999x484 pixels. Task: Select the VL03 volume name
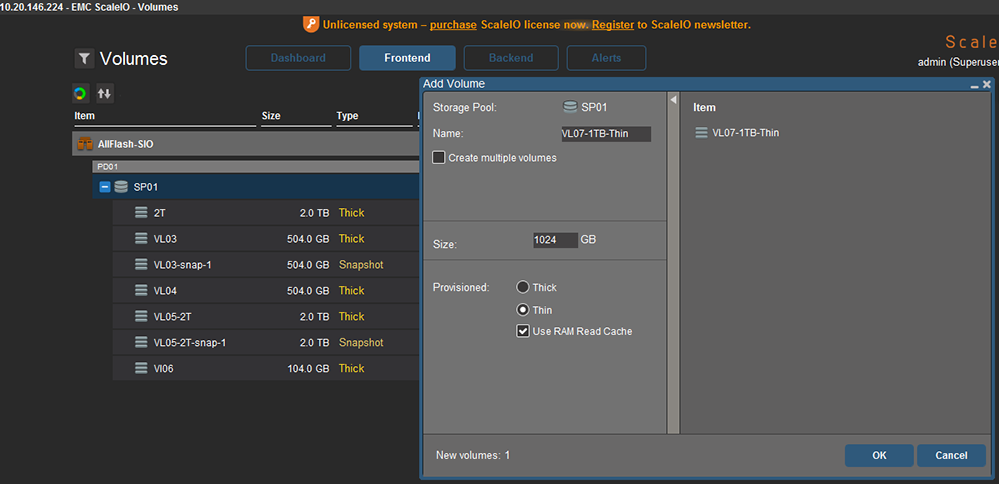click(x=165, y=239)
